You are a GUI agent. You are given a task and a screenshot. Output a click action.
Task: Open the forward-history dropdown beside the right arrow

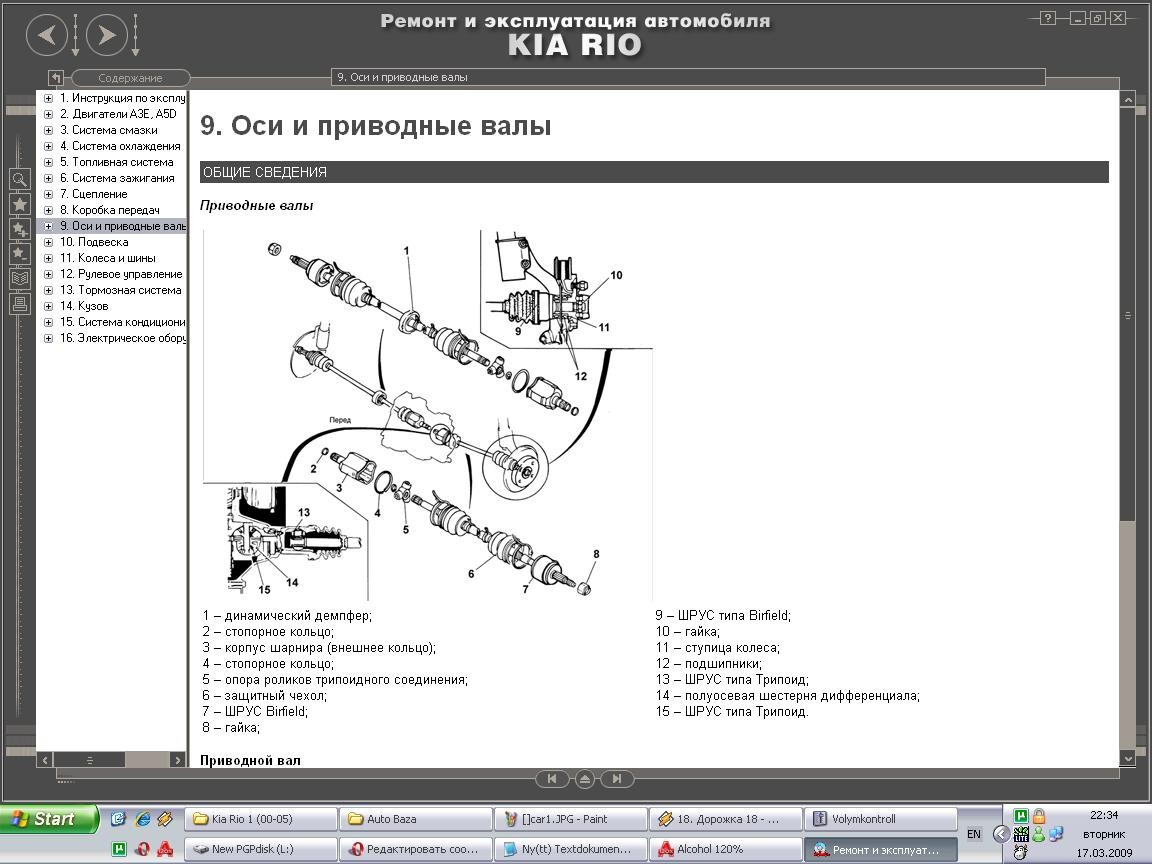(x=135, y=35)
